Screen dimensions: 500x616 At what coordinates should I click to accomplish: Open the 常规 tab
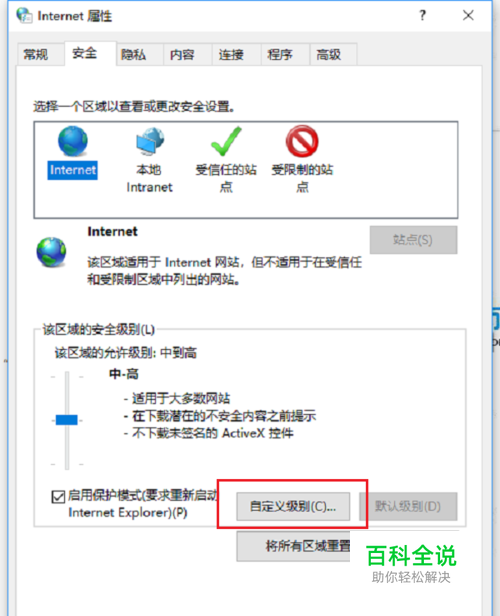[x=35, y=54]
